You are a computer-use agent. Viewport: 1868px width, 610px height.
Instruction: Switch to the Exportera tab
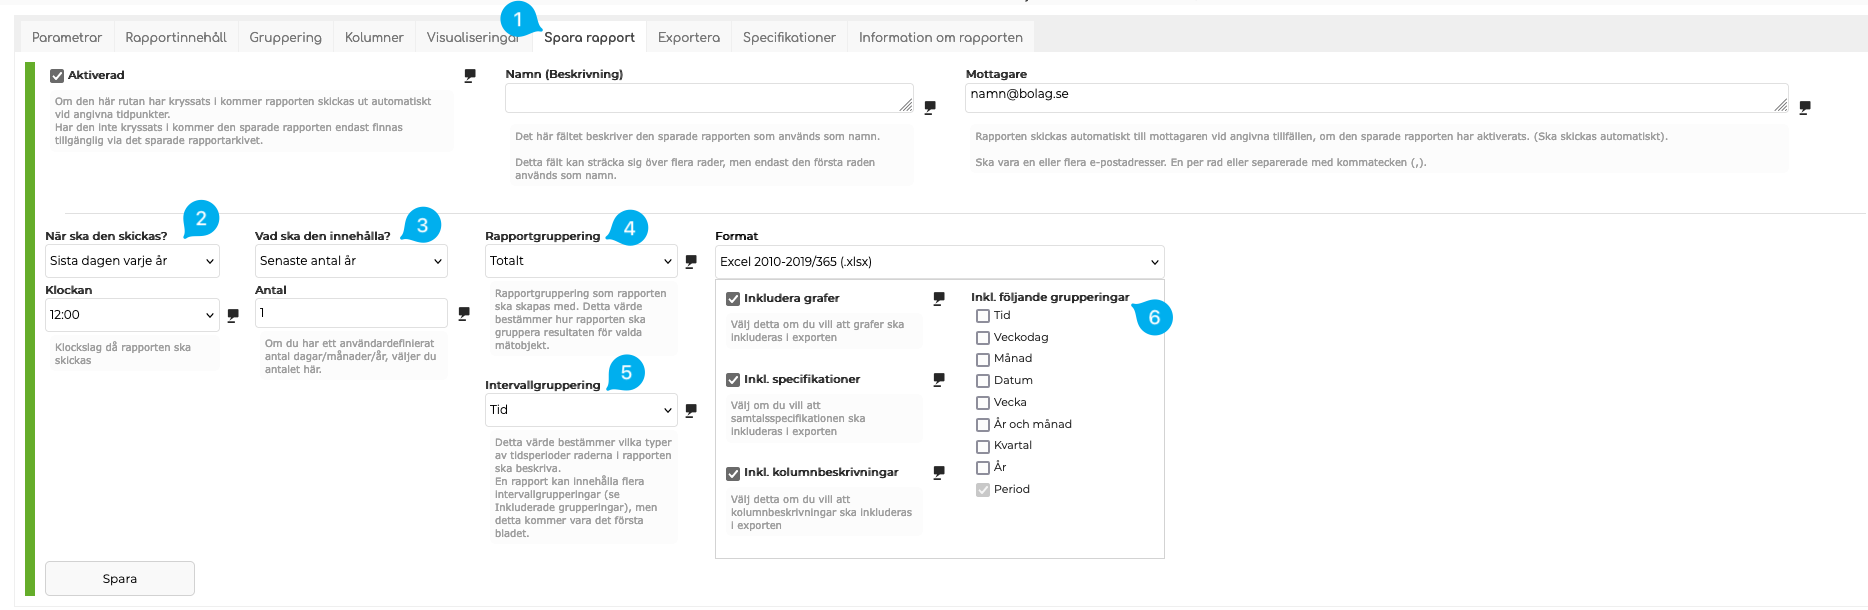coord(688,38)
